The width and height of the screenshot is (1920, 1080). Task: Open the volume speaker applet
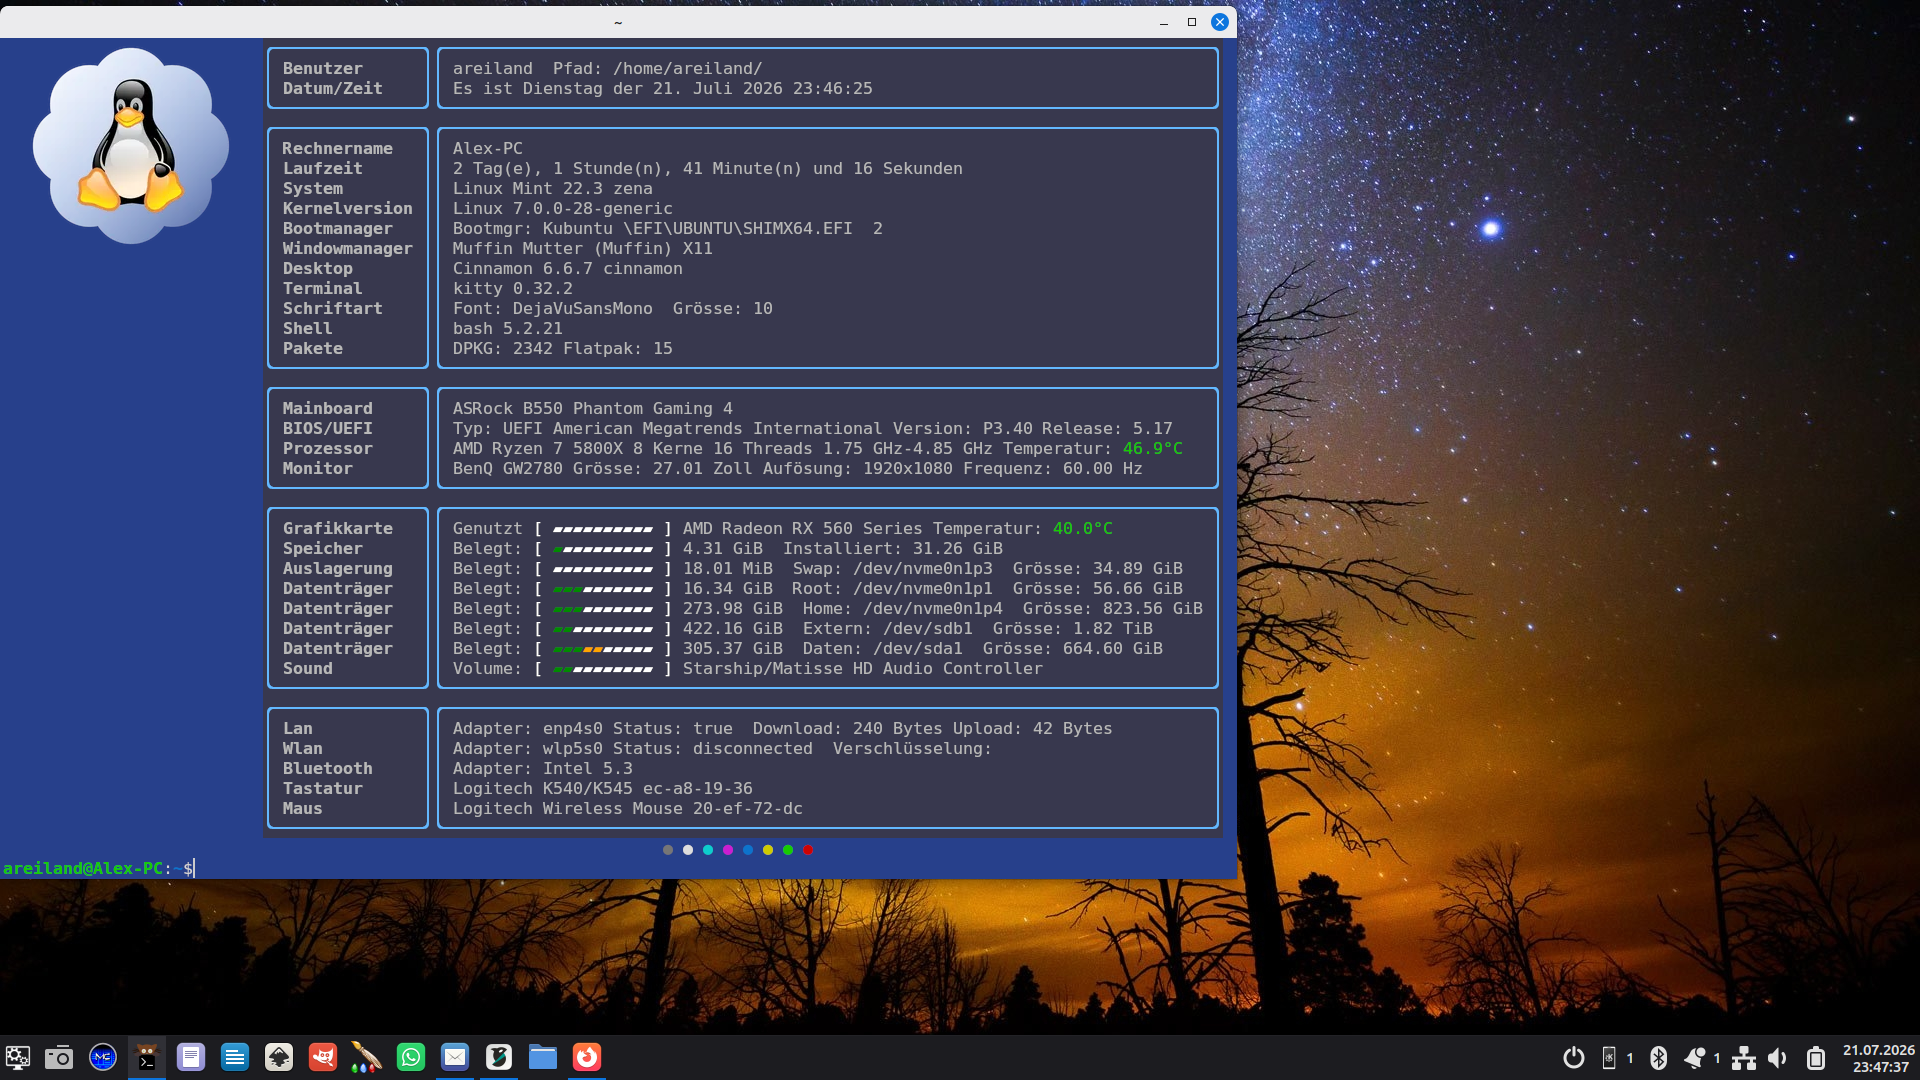point(1778,1058)
